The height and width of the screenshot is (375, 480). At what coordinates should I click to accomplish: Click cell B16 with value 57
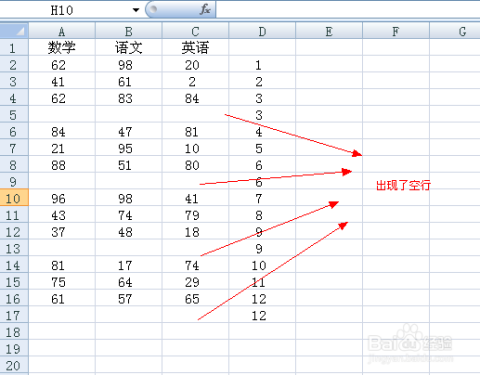click(129, 298)
